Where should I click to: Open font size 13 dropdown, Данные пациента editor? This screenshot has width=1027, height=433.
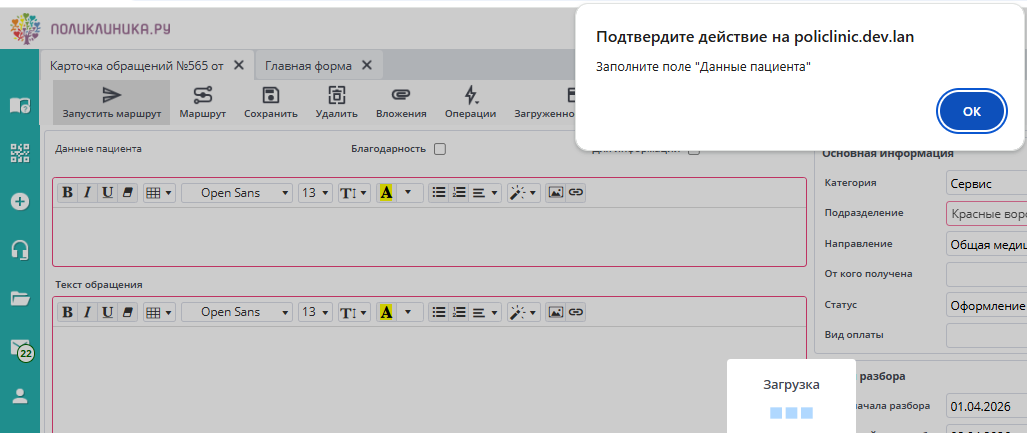pos(315,193)
